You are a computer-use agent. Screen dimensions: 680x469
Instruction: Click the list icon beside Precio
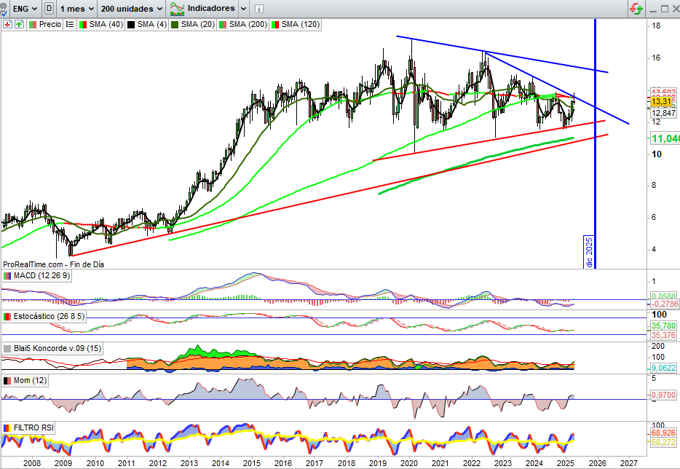[x=70, y=25]
